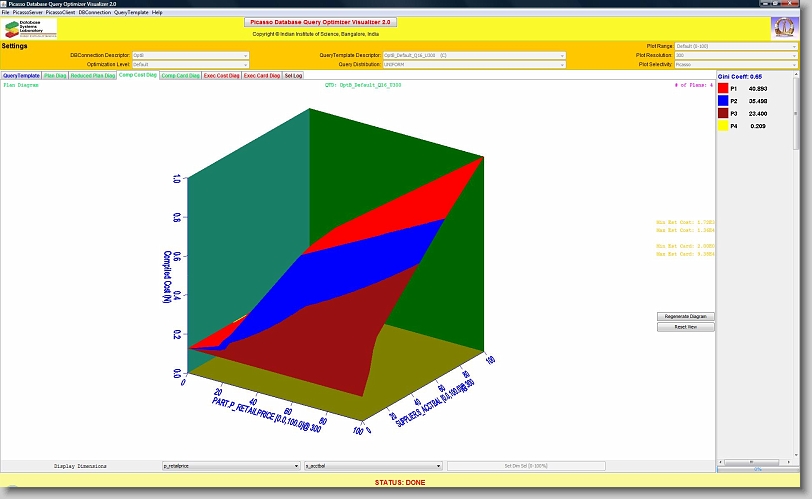Open the Sel Log tab
The width and height of the screenshot is (812, 499).
click(x=294, y=75)
